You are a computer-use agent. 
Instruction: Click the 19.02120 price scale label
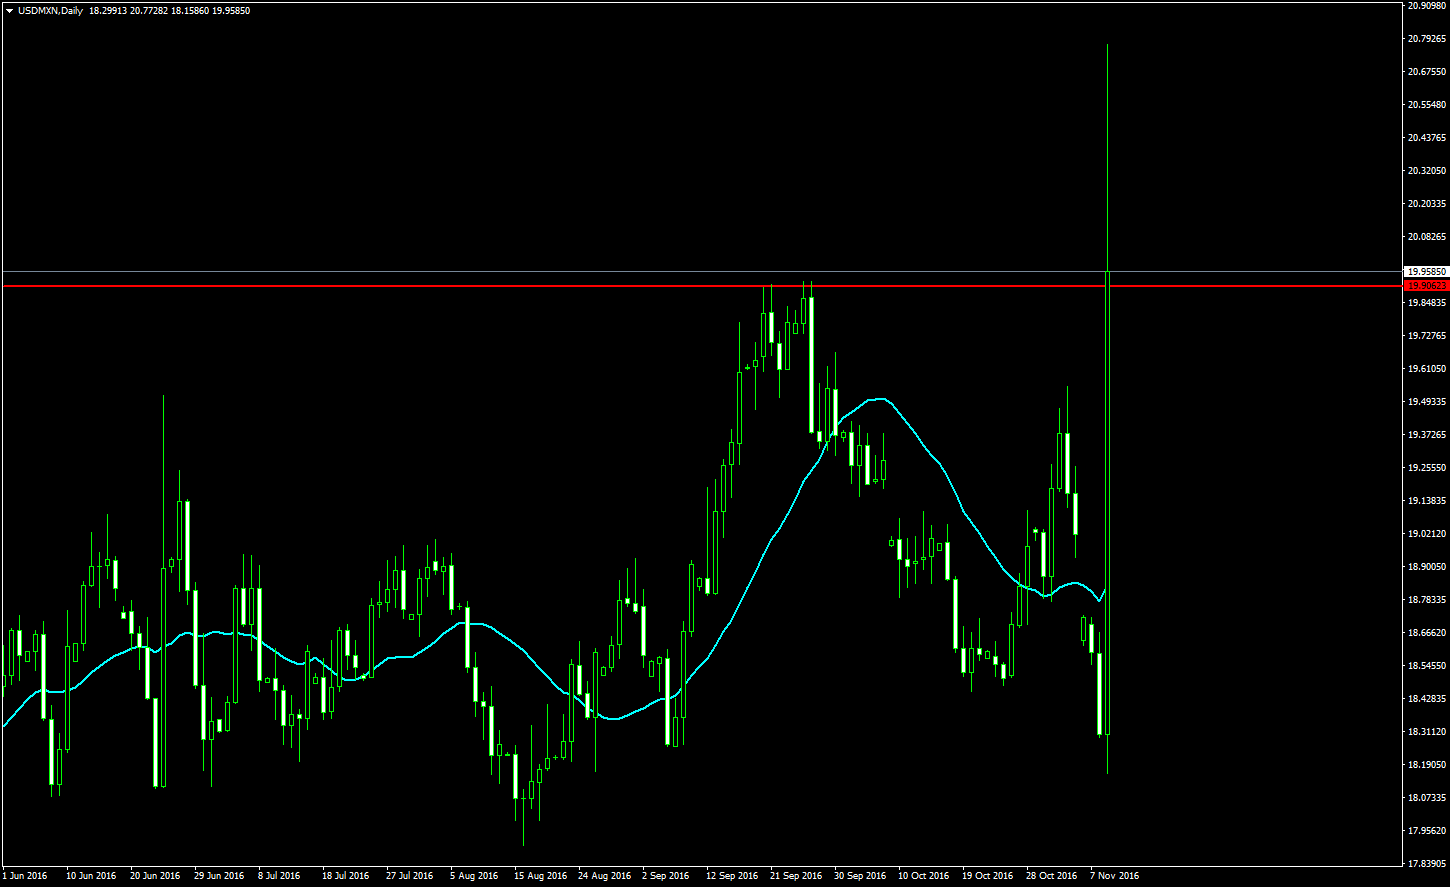tap(1426, 534)
